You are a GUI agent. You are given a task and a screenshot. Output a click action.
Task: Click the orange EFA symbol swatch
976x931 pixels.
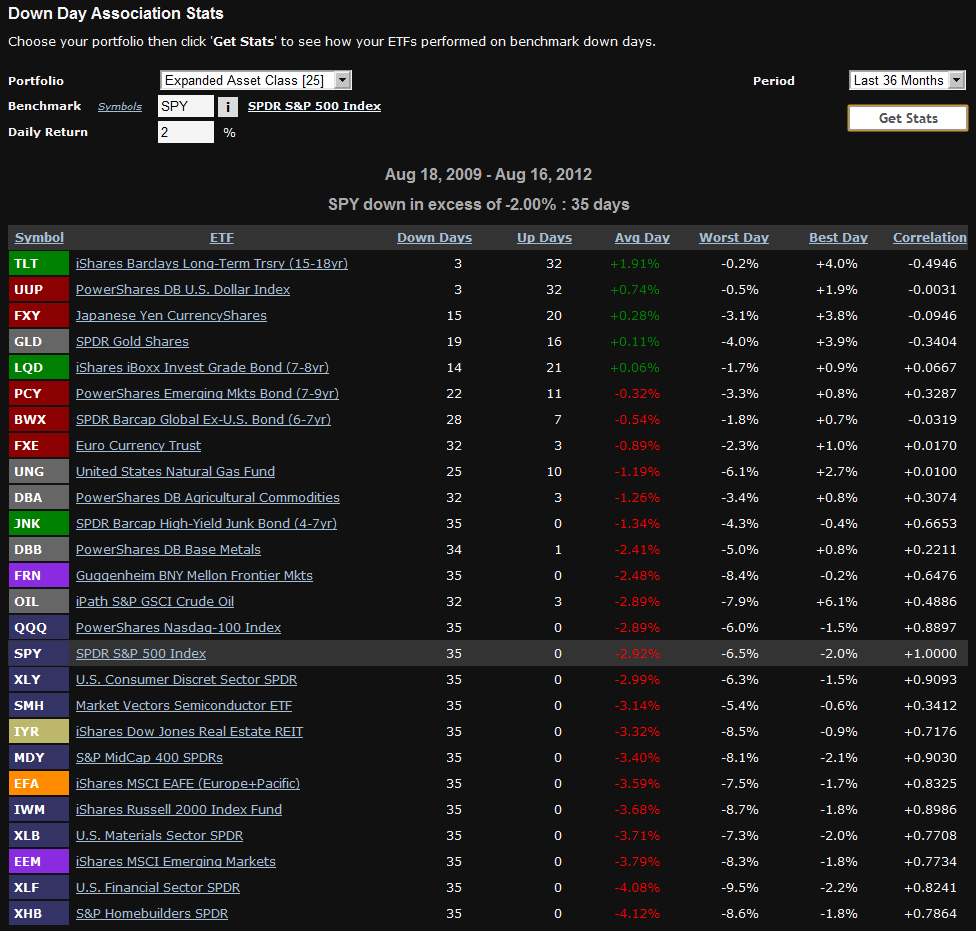(x=39, y=784)
